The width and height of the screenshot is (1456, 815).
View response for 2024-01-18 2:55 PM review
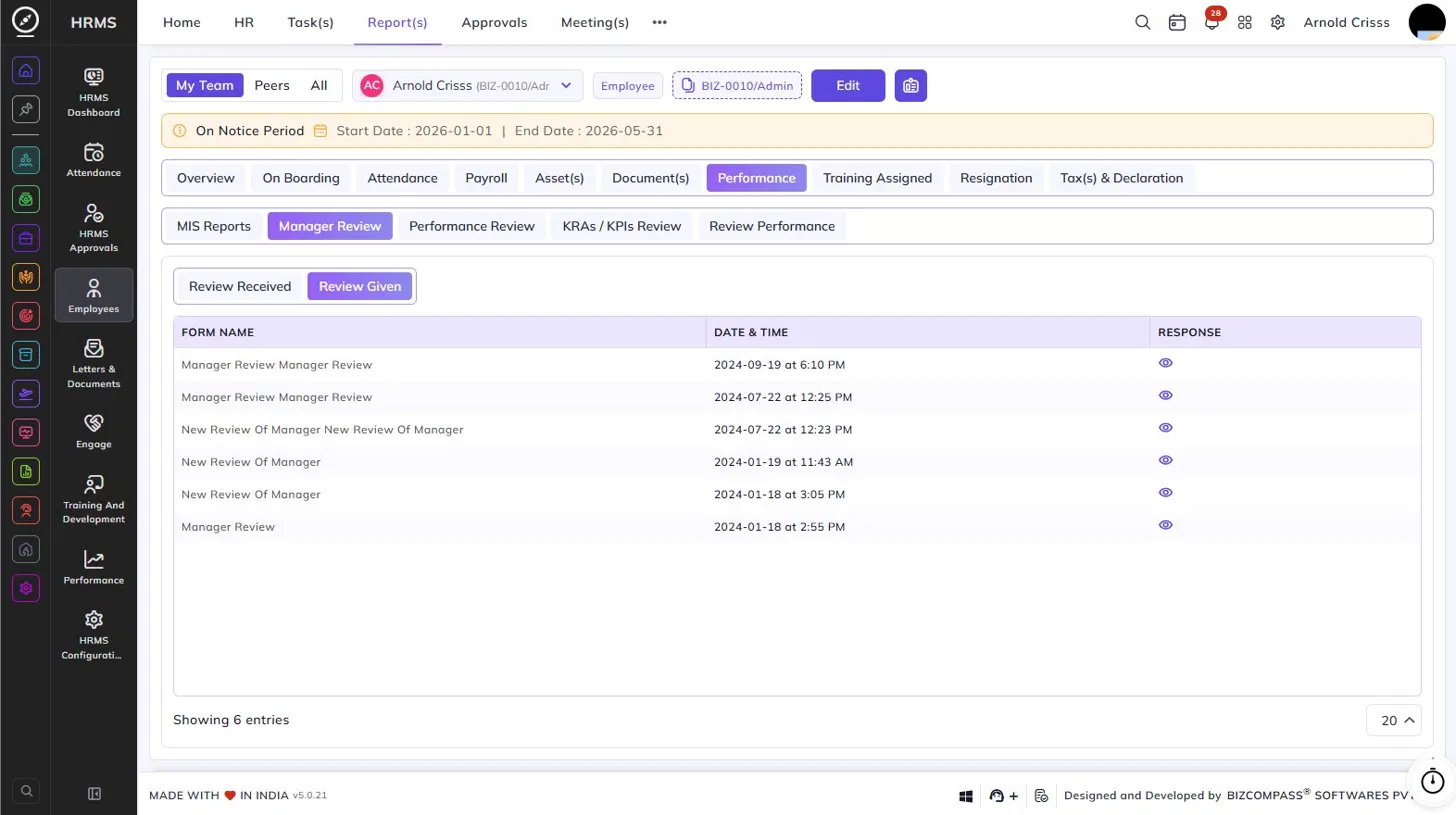[1165, 524]
